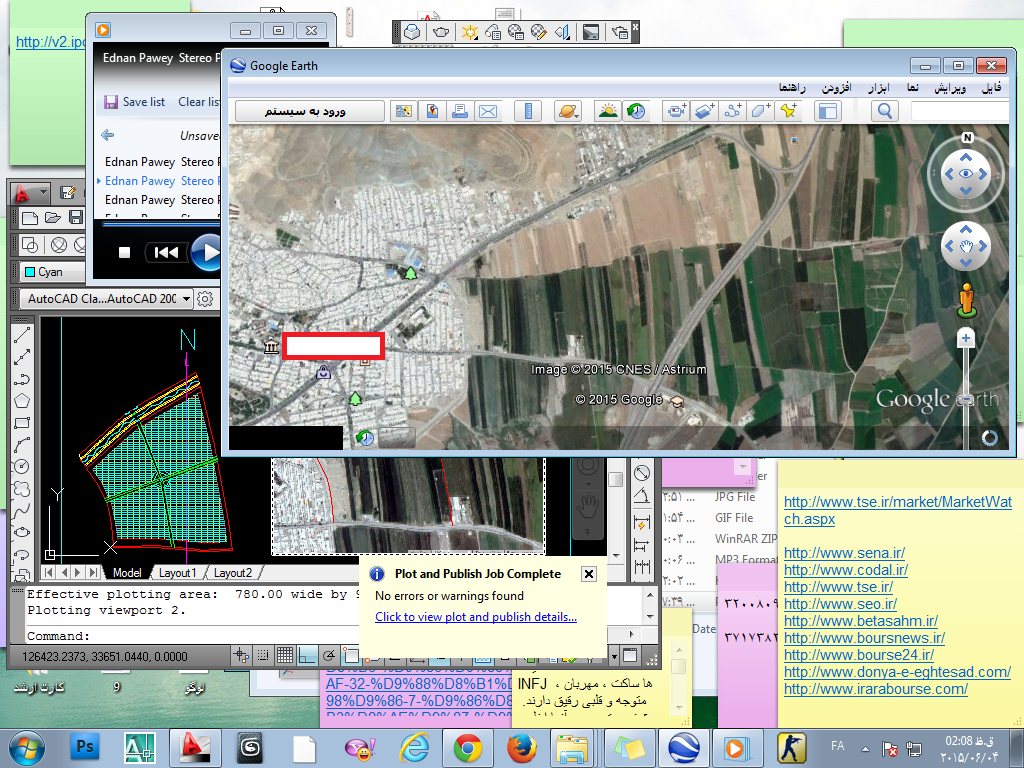
Task: Click the Open file icon in AutoCAD
Action: tap(53, 217)
